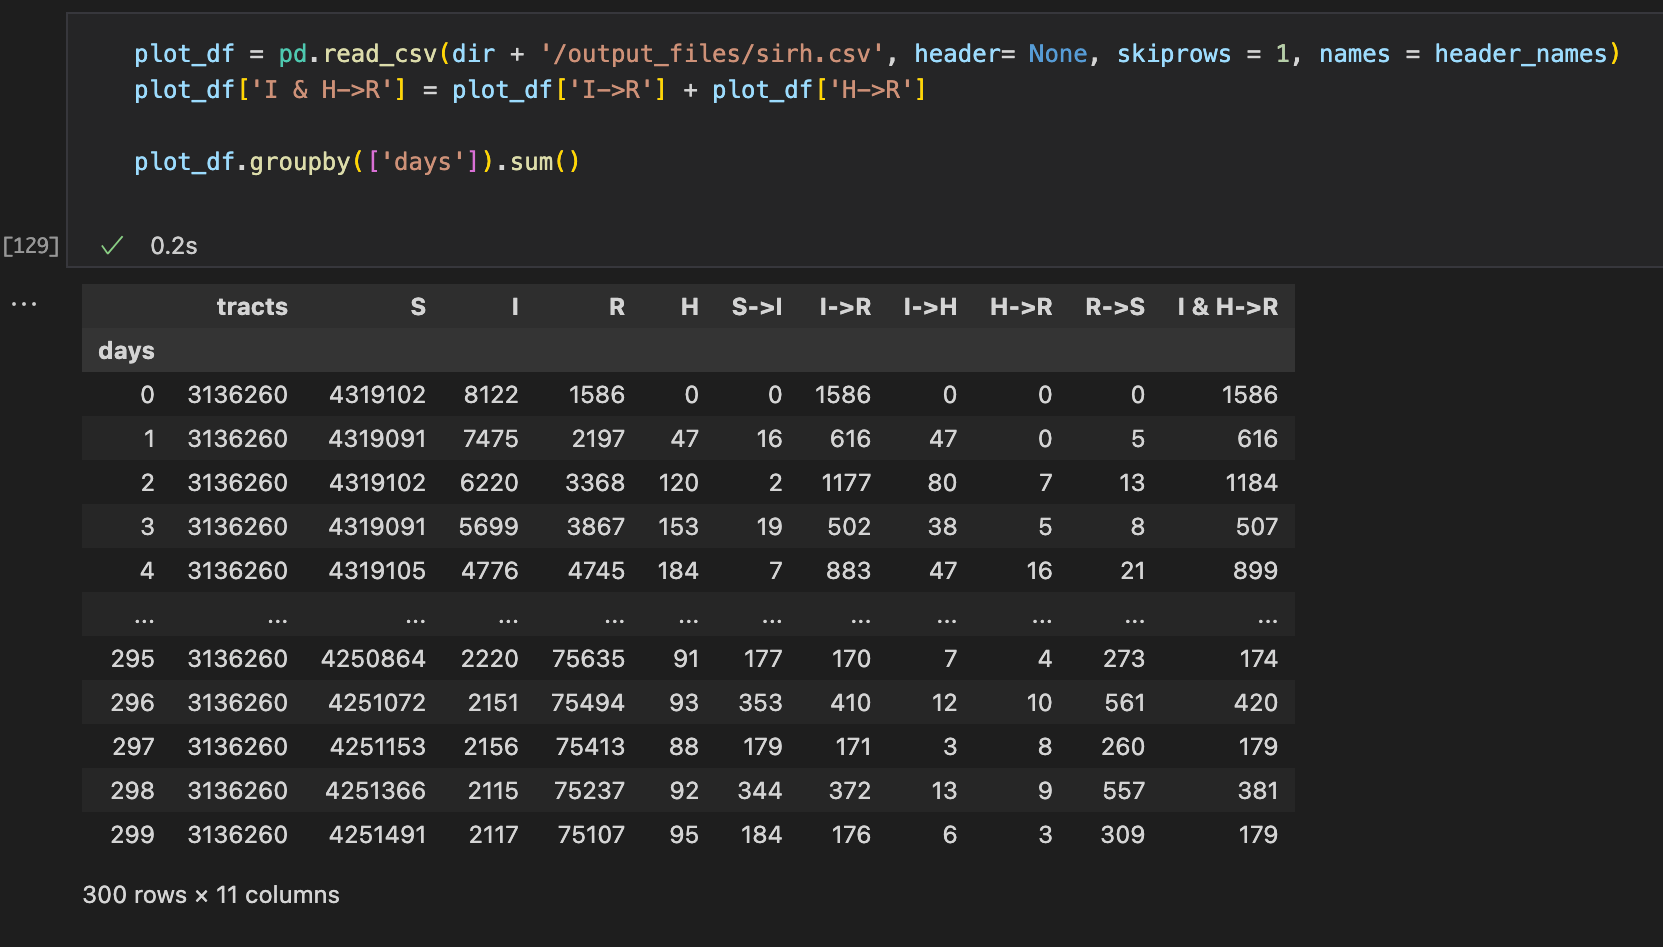
Task: Select the 'S' column header
Action: pos(418,307)
